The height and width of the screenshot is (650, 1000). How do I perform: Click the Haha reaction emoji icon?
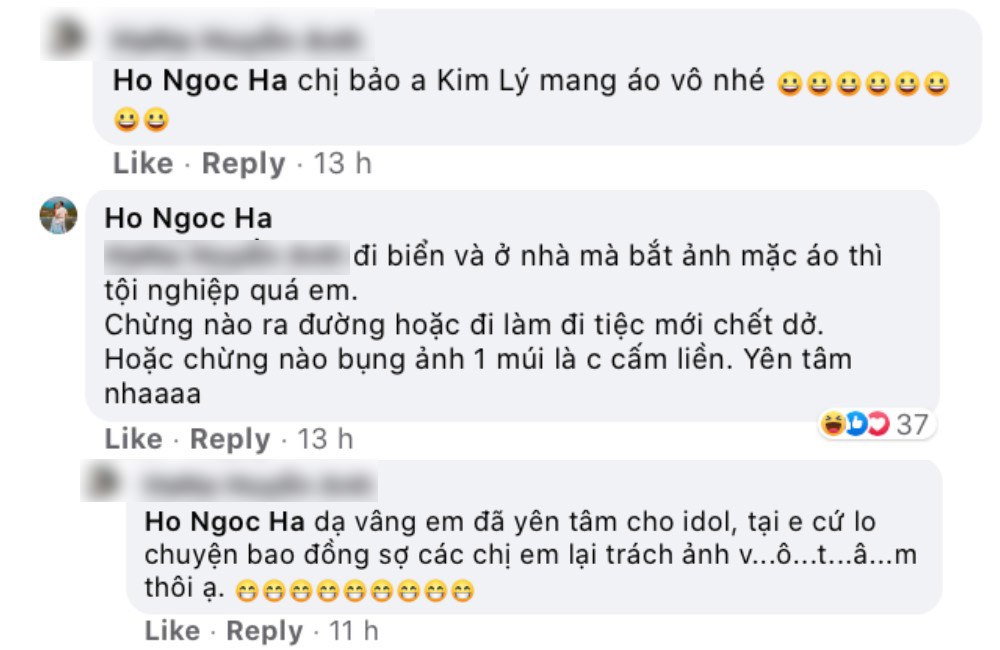pos(833,425)
